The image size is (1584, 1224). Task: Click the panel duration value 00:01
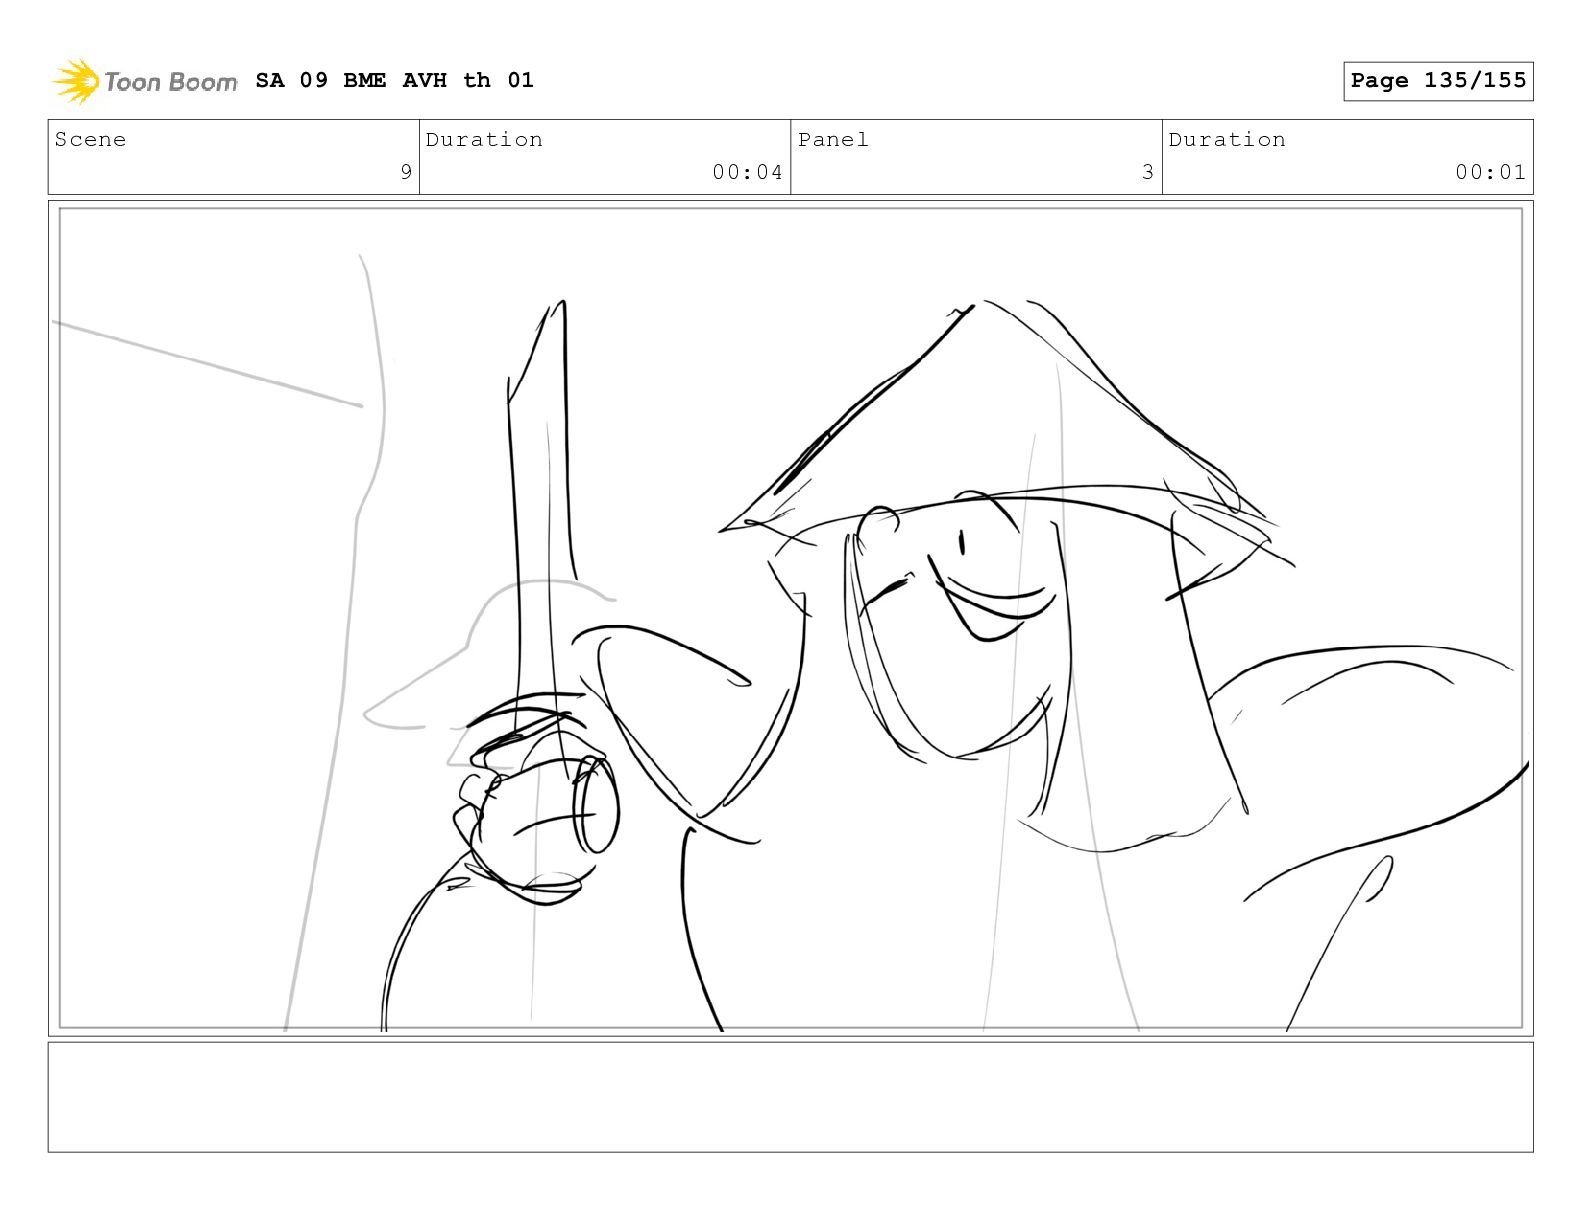tap(1490, 172)
